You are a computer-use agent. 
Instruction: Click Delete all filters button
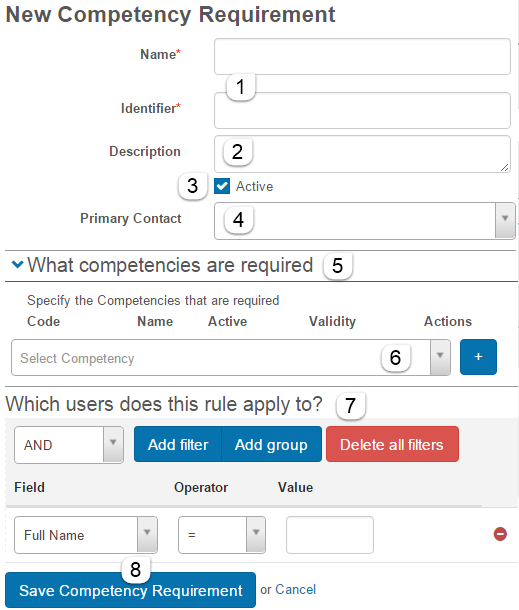[392, 444]
